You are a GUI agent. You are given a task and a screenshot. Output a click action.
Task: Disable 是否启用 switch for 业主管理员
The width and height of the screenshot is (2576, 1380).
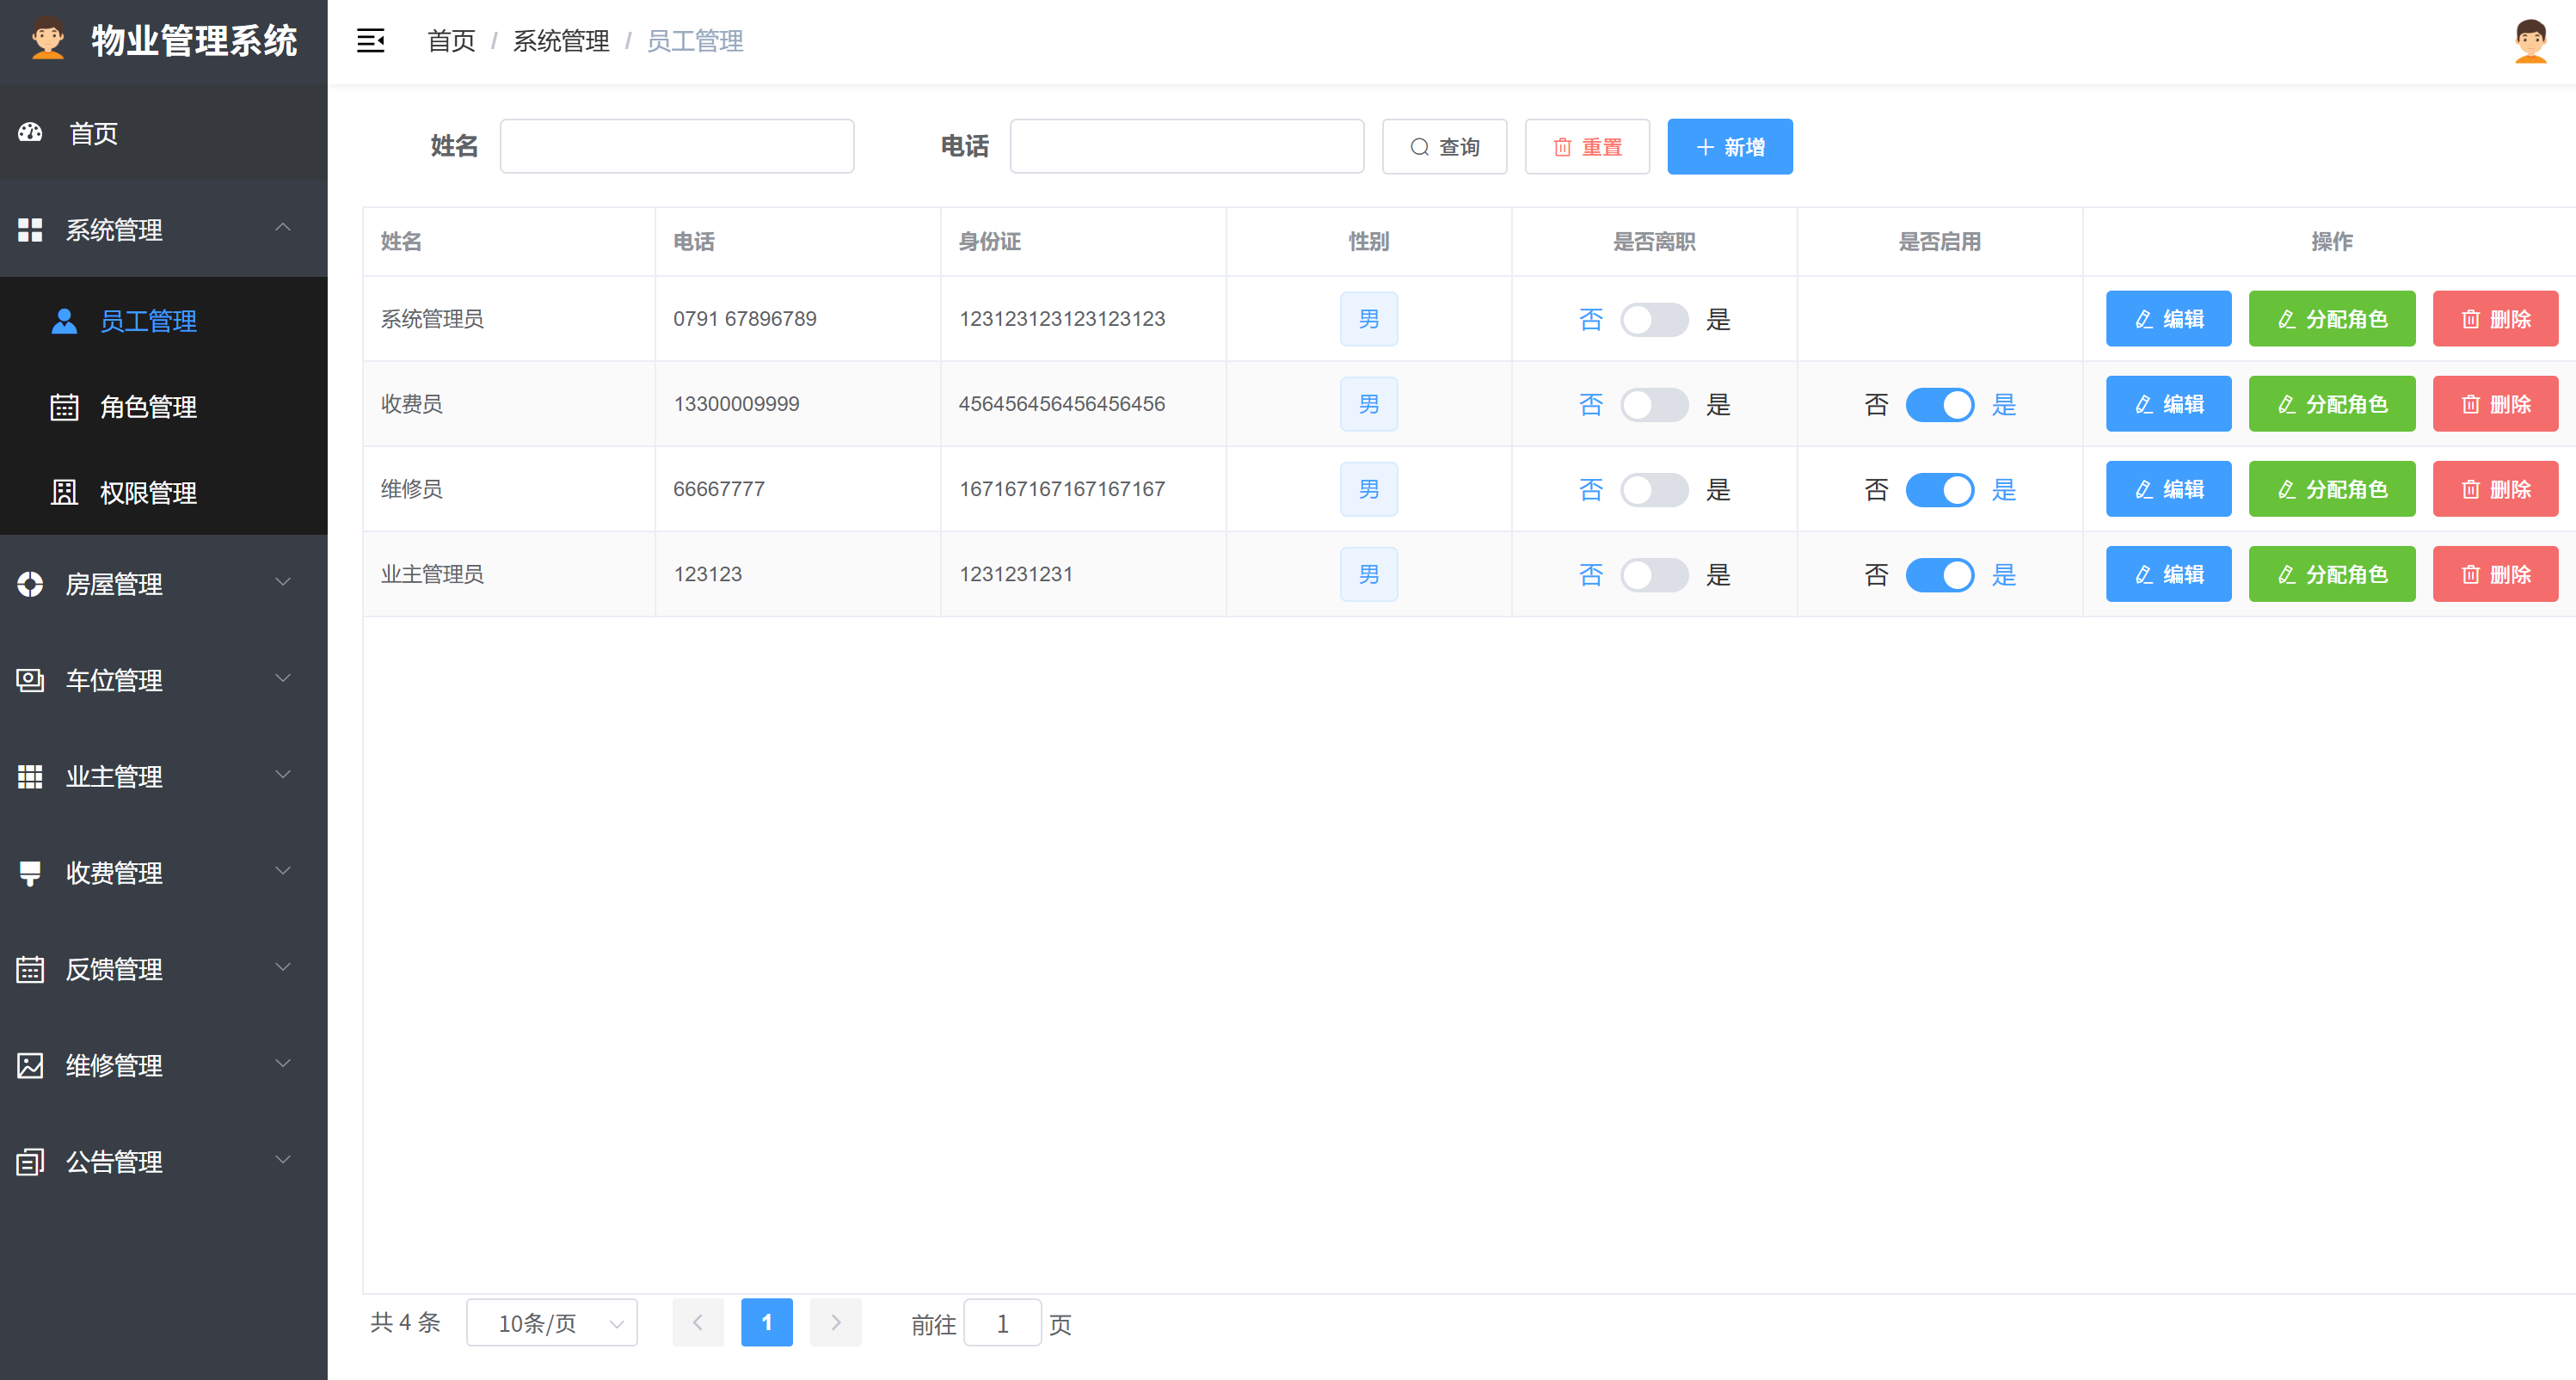pos(1940,574)
